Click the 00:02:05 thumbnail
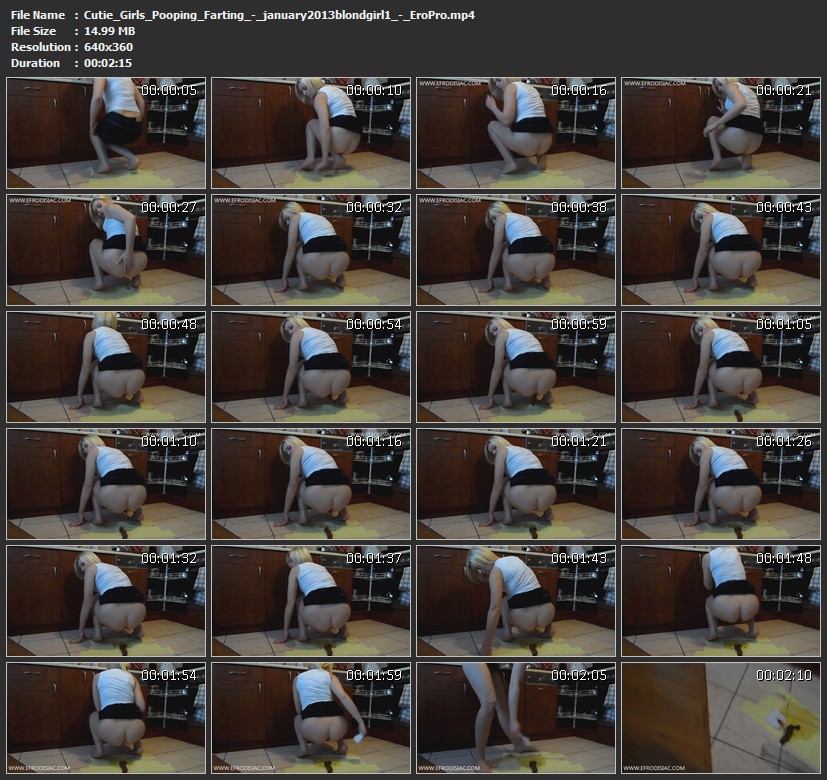The height and width of the screenshot is (780, 827). (x=515, y=717)
